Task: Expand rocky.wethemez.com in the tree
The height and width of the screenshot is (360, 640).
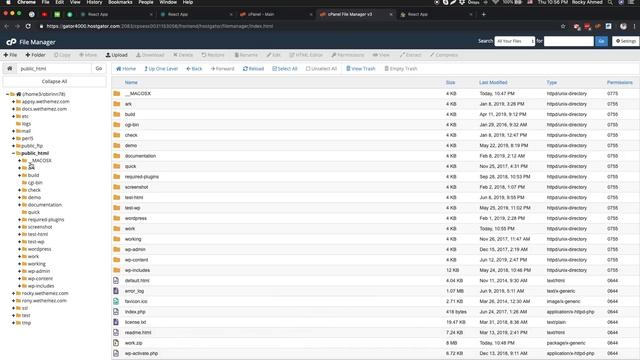Action: tap(13, 293)
